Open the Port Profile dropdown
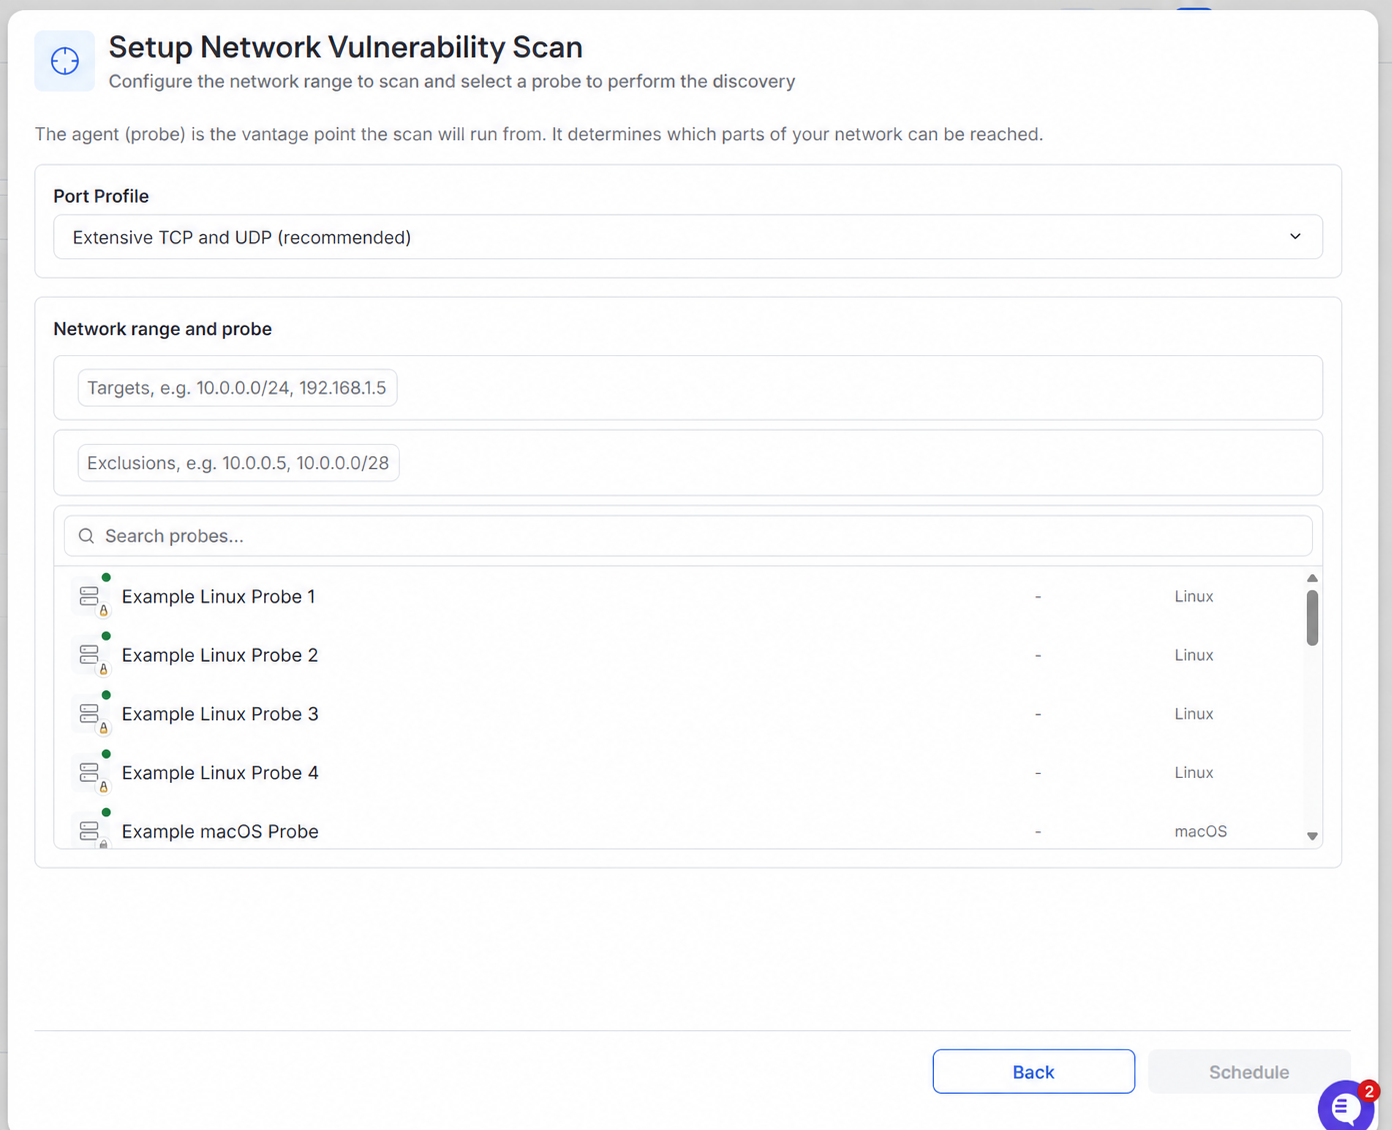 click(688, 237)
